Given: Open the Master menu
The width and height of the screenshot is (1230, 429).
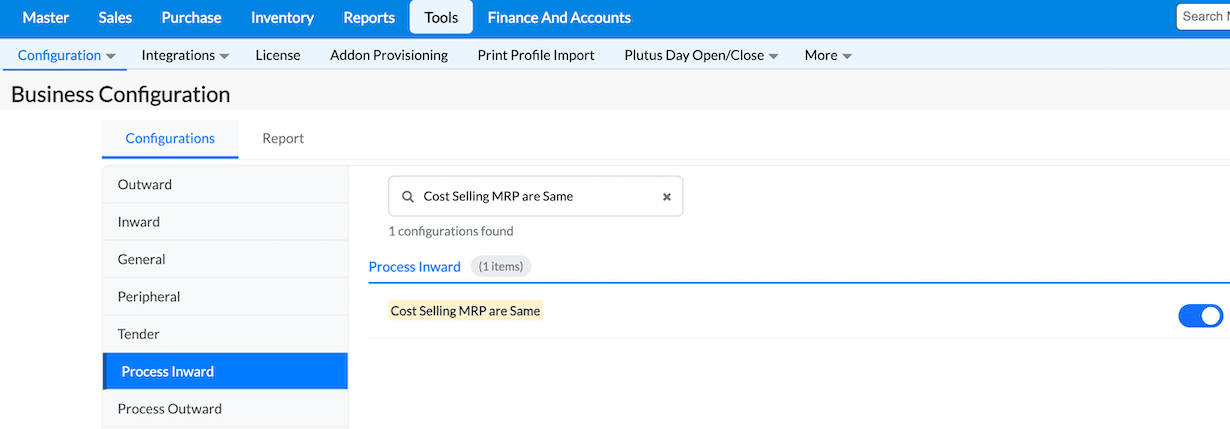Looking at the screenshot, I should pos(46,17).
